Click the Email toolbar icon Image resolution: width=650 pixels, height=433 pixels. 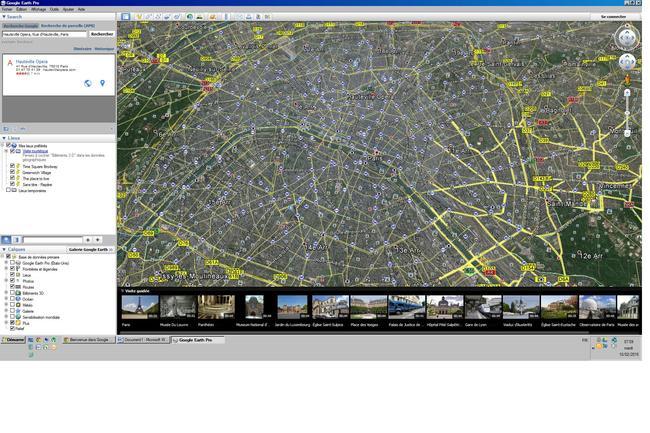(x=239, y=17)
